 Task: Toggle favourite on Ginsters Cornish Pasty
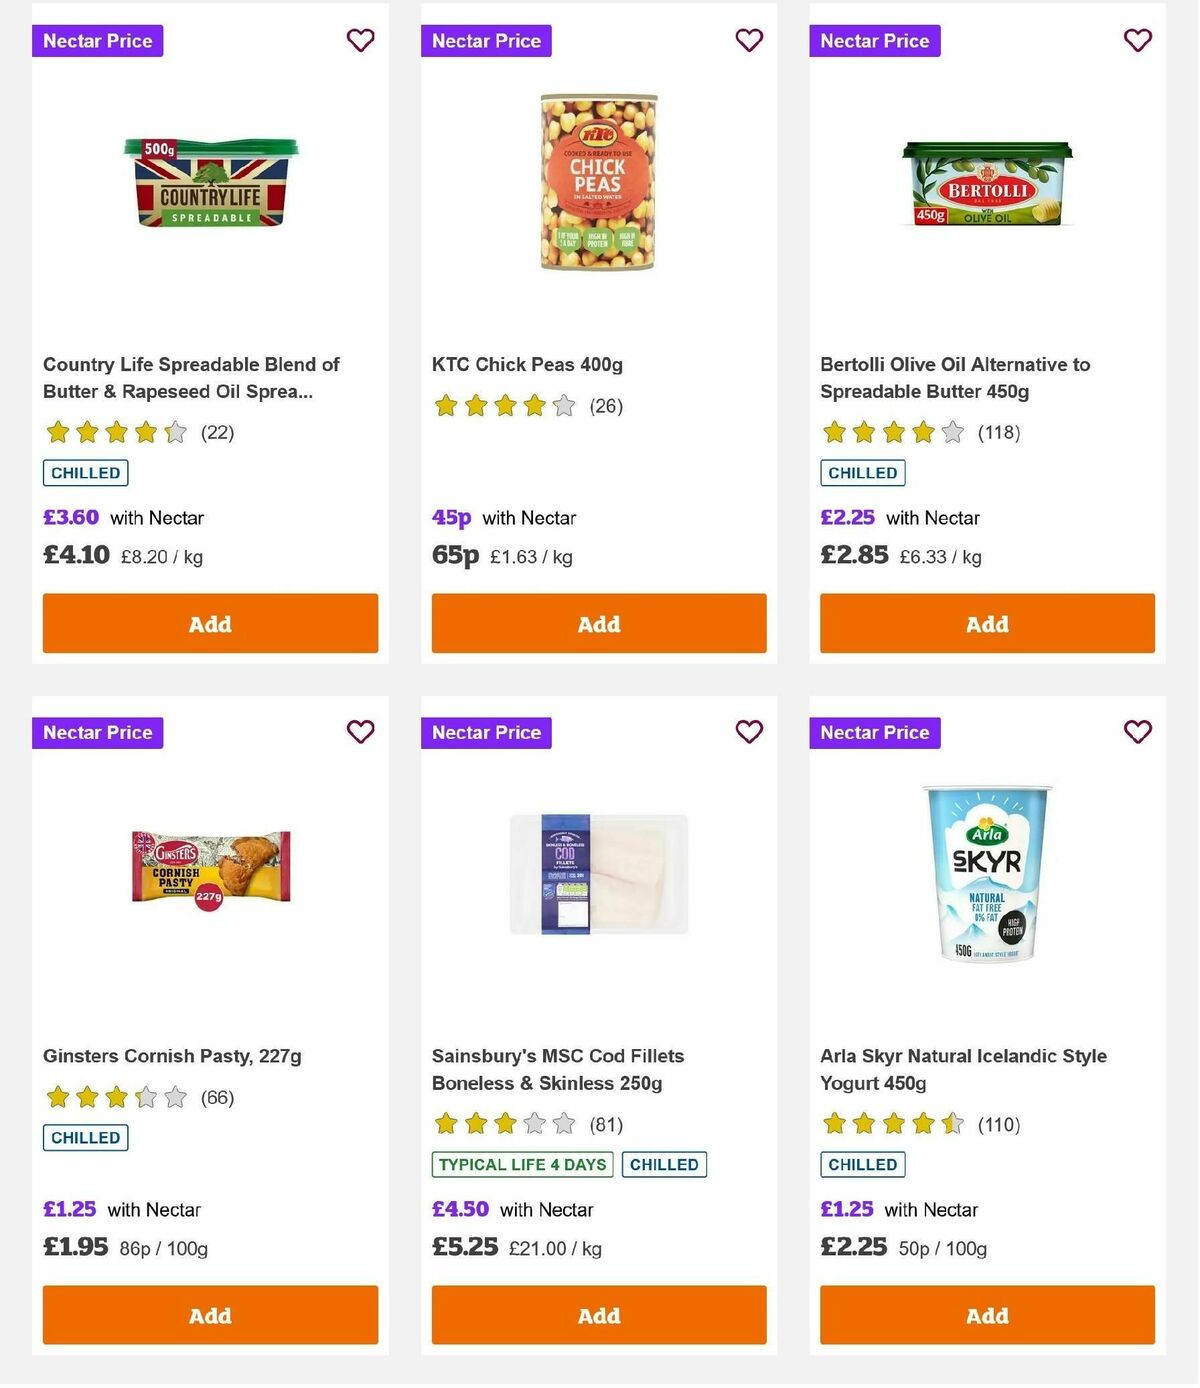coord(360,732)
